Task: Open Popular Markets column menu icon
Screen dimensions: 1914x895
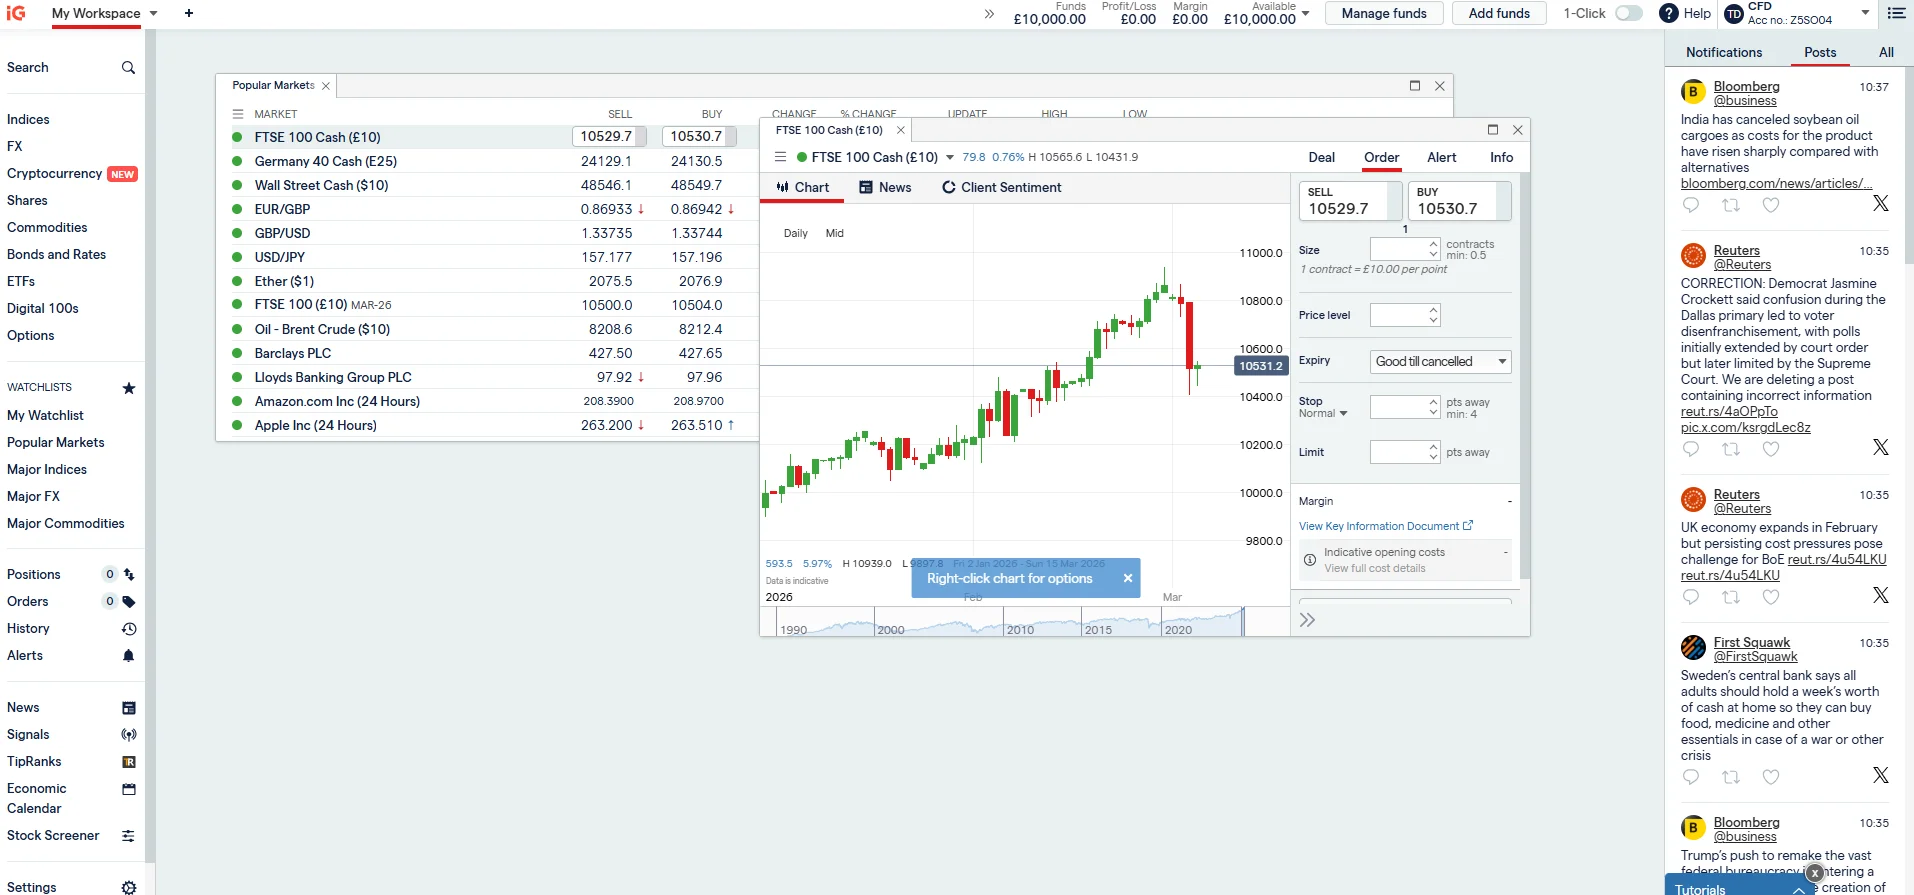Action: point(238,114)
